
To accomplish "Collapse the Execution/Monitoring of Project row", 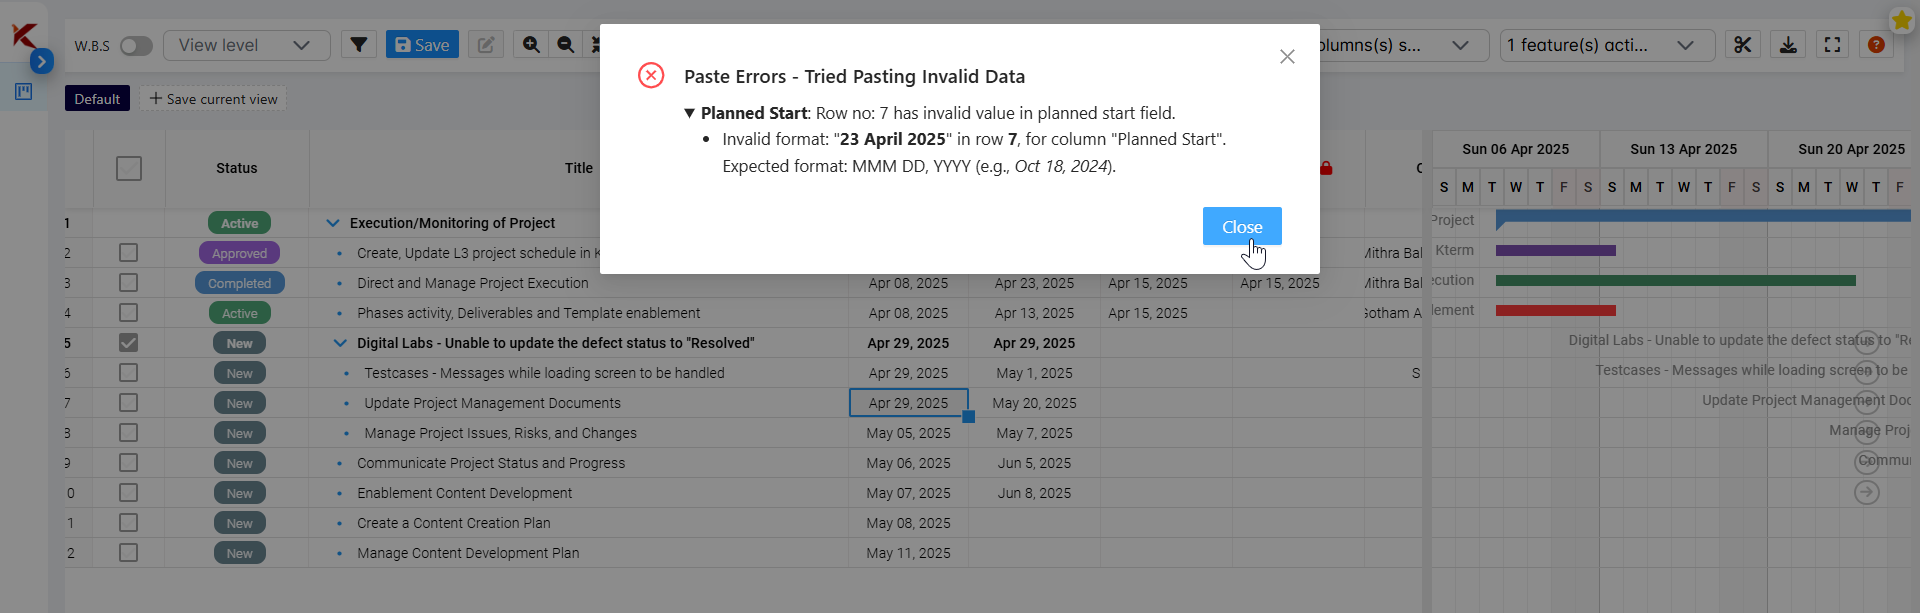I will (x=333, y=223).
